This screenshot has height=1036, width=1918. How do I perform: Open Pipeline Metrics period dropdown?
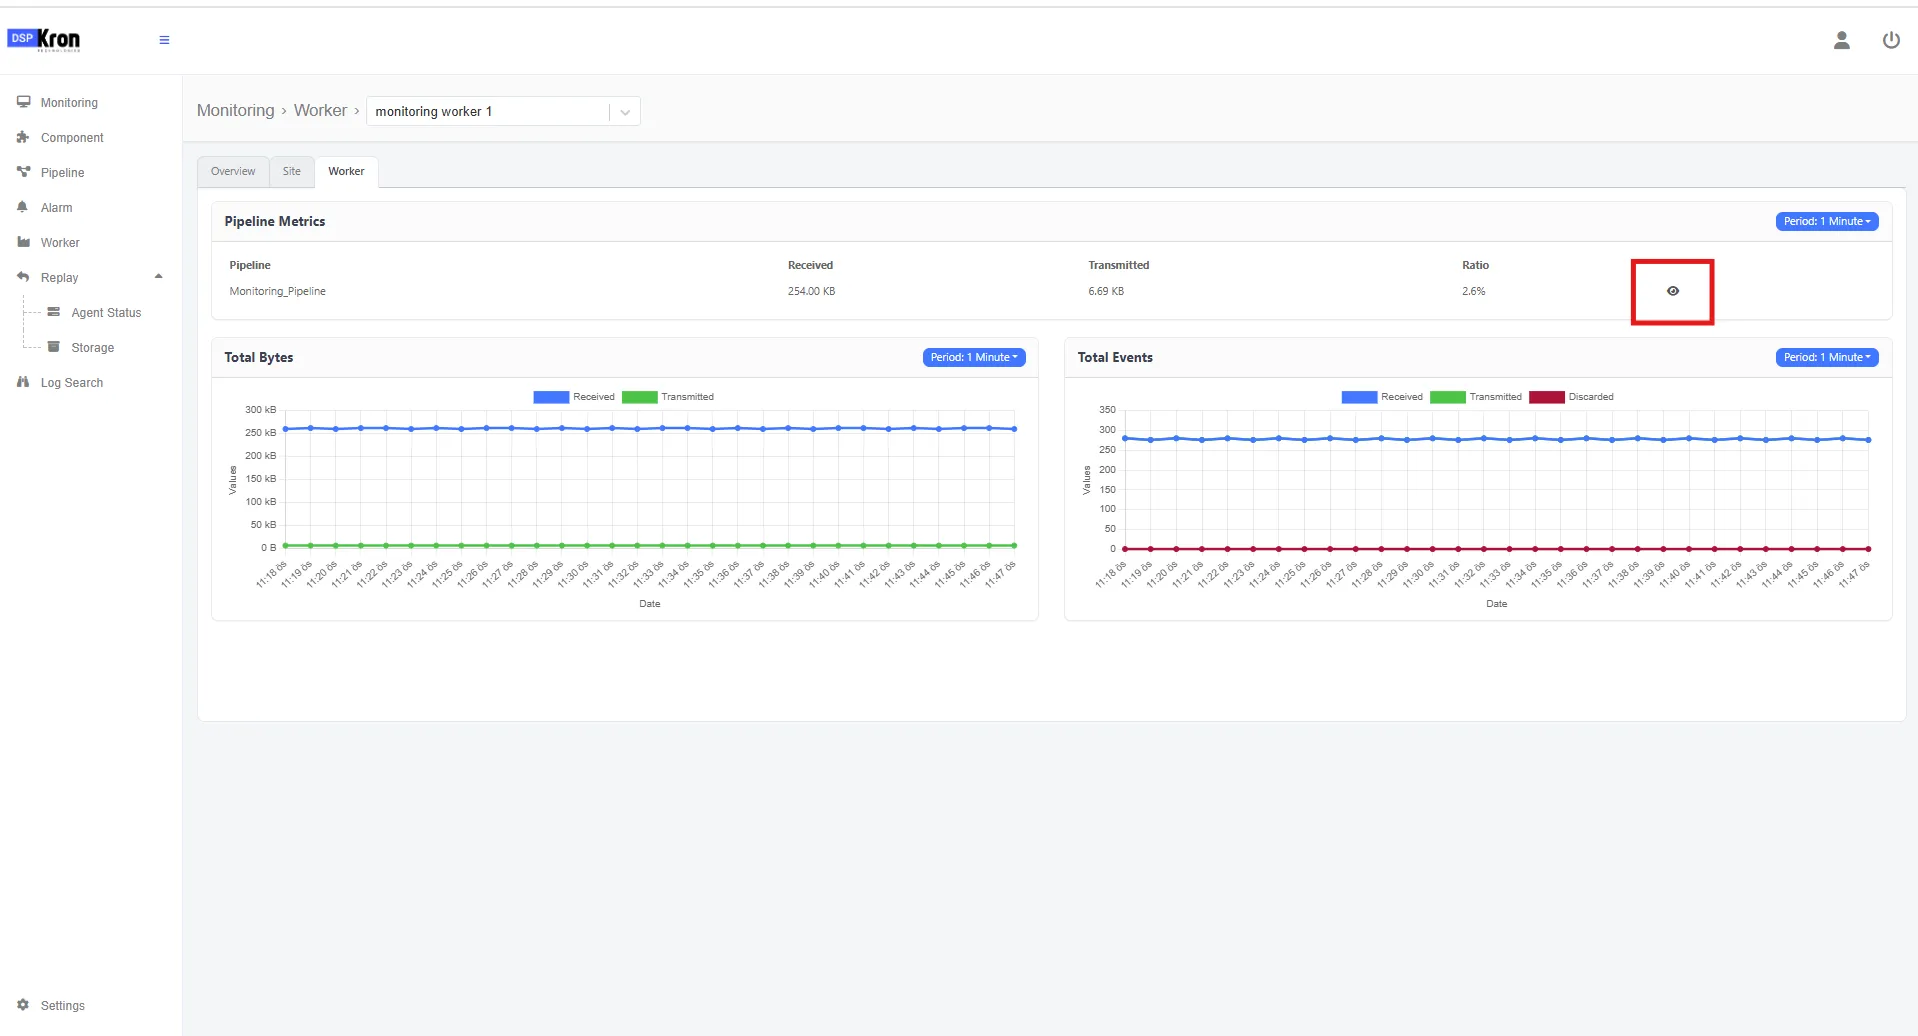click(1826, 221)
